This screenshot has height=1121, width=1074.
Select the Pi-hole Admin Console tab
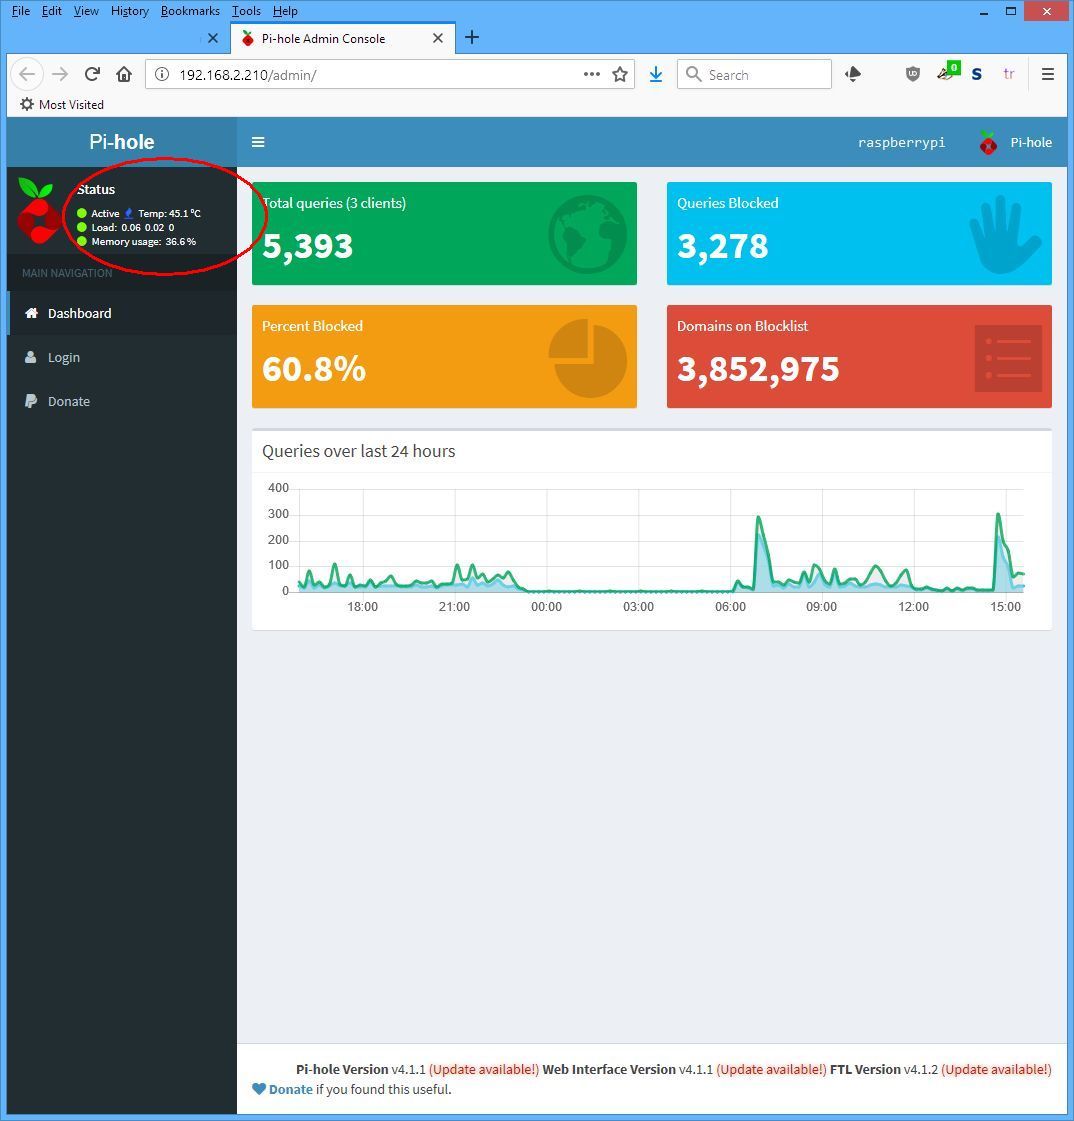coord(343,39)
